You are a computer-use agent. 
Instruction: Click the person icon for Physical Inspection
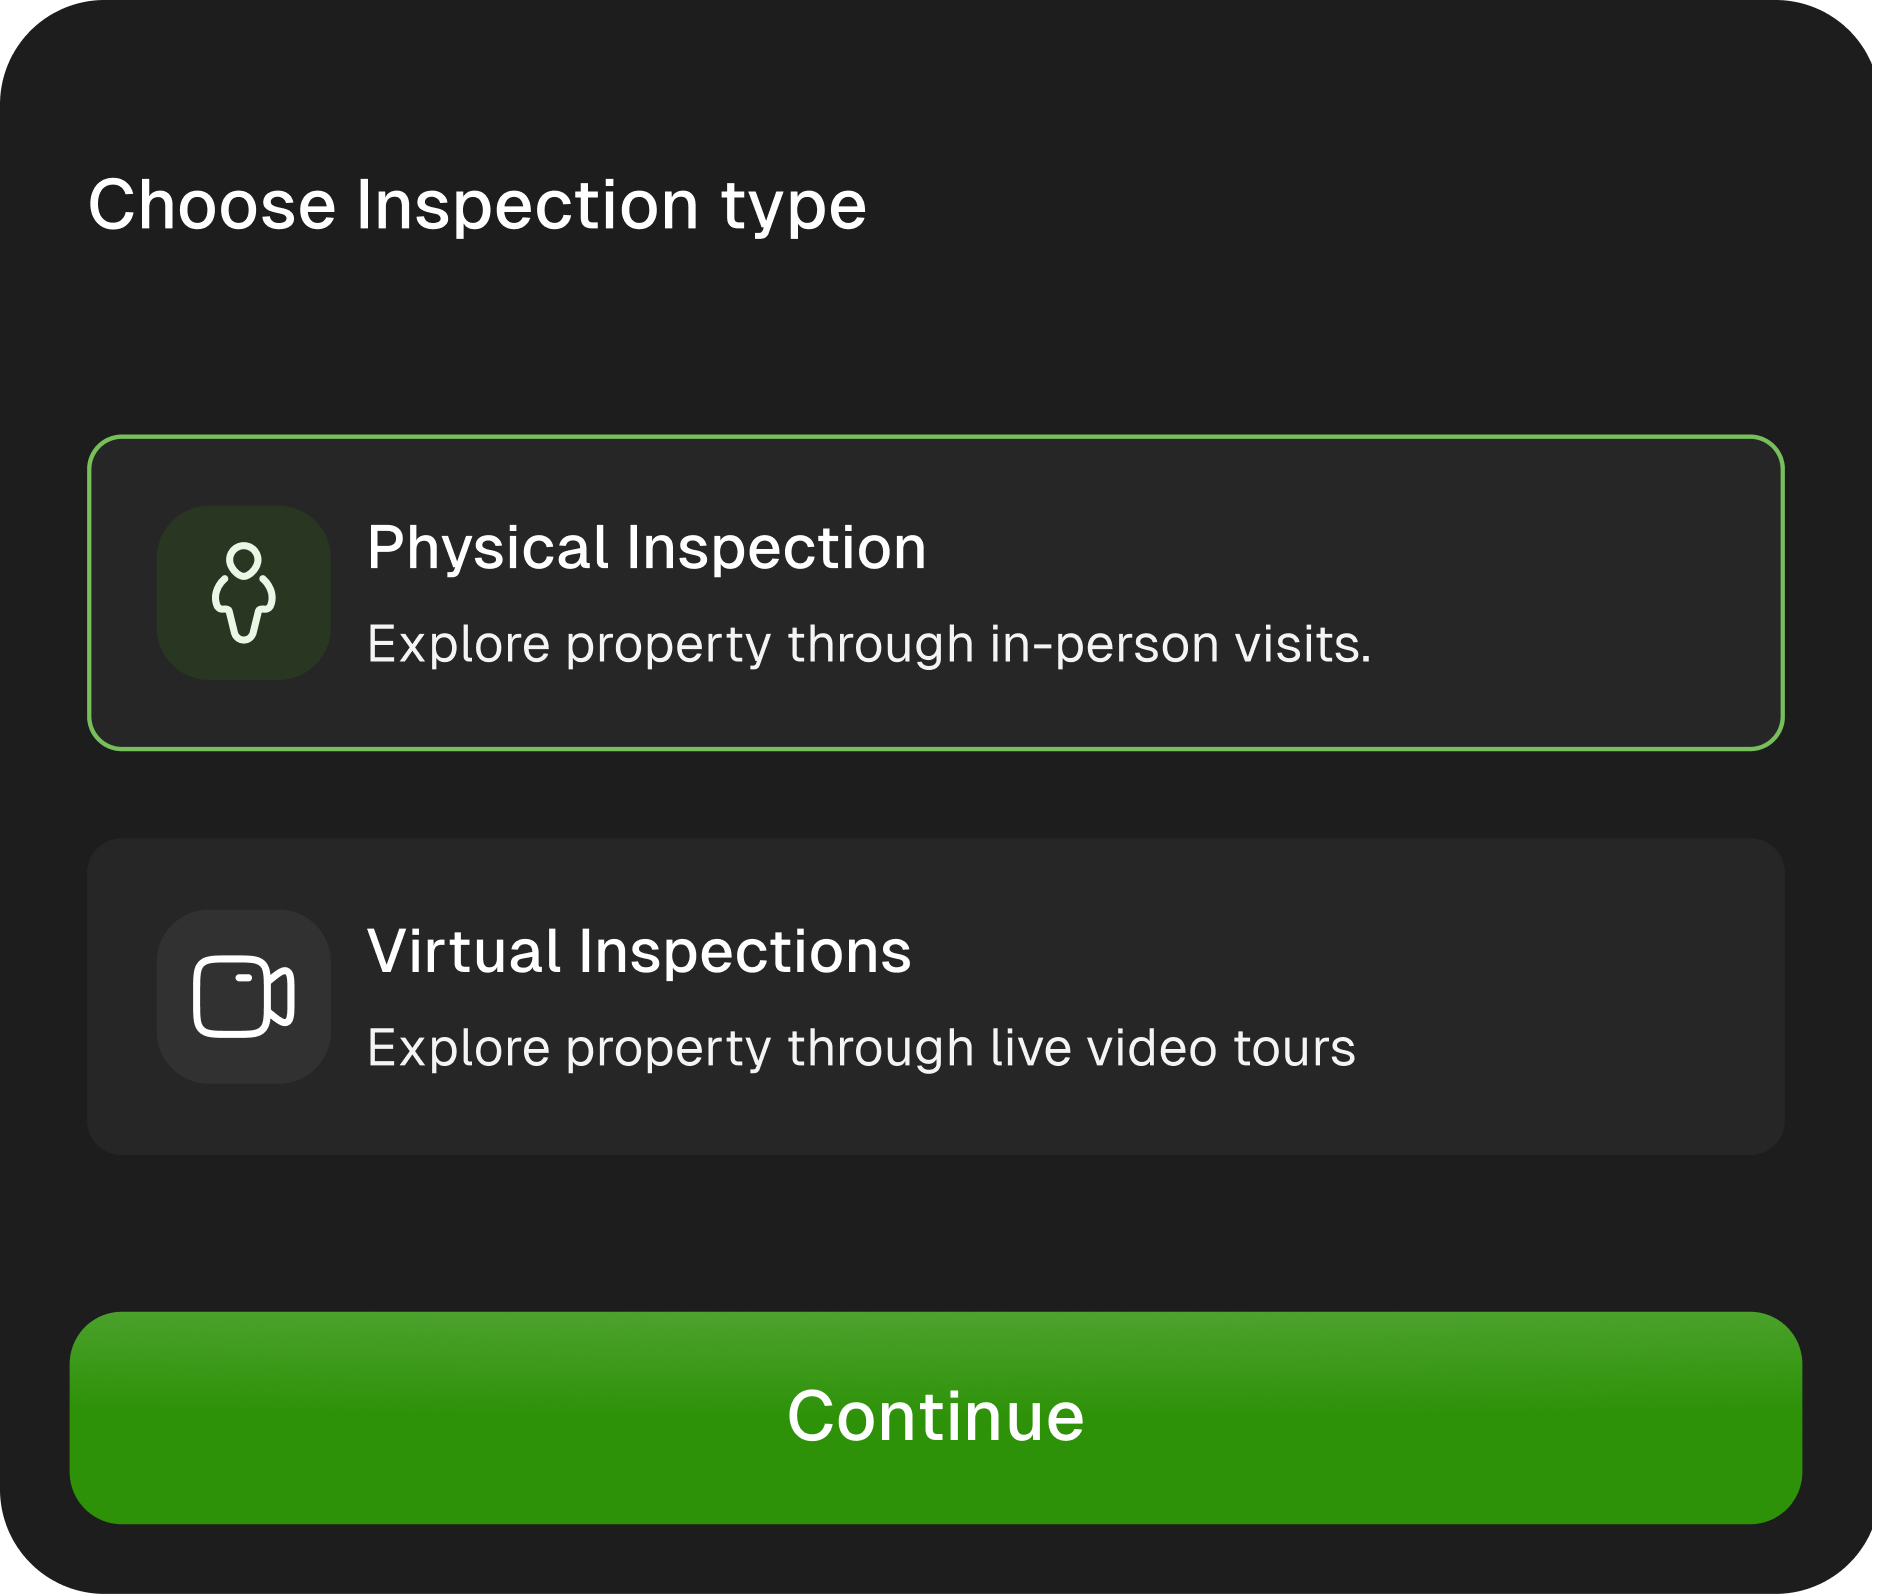243,592
